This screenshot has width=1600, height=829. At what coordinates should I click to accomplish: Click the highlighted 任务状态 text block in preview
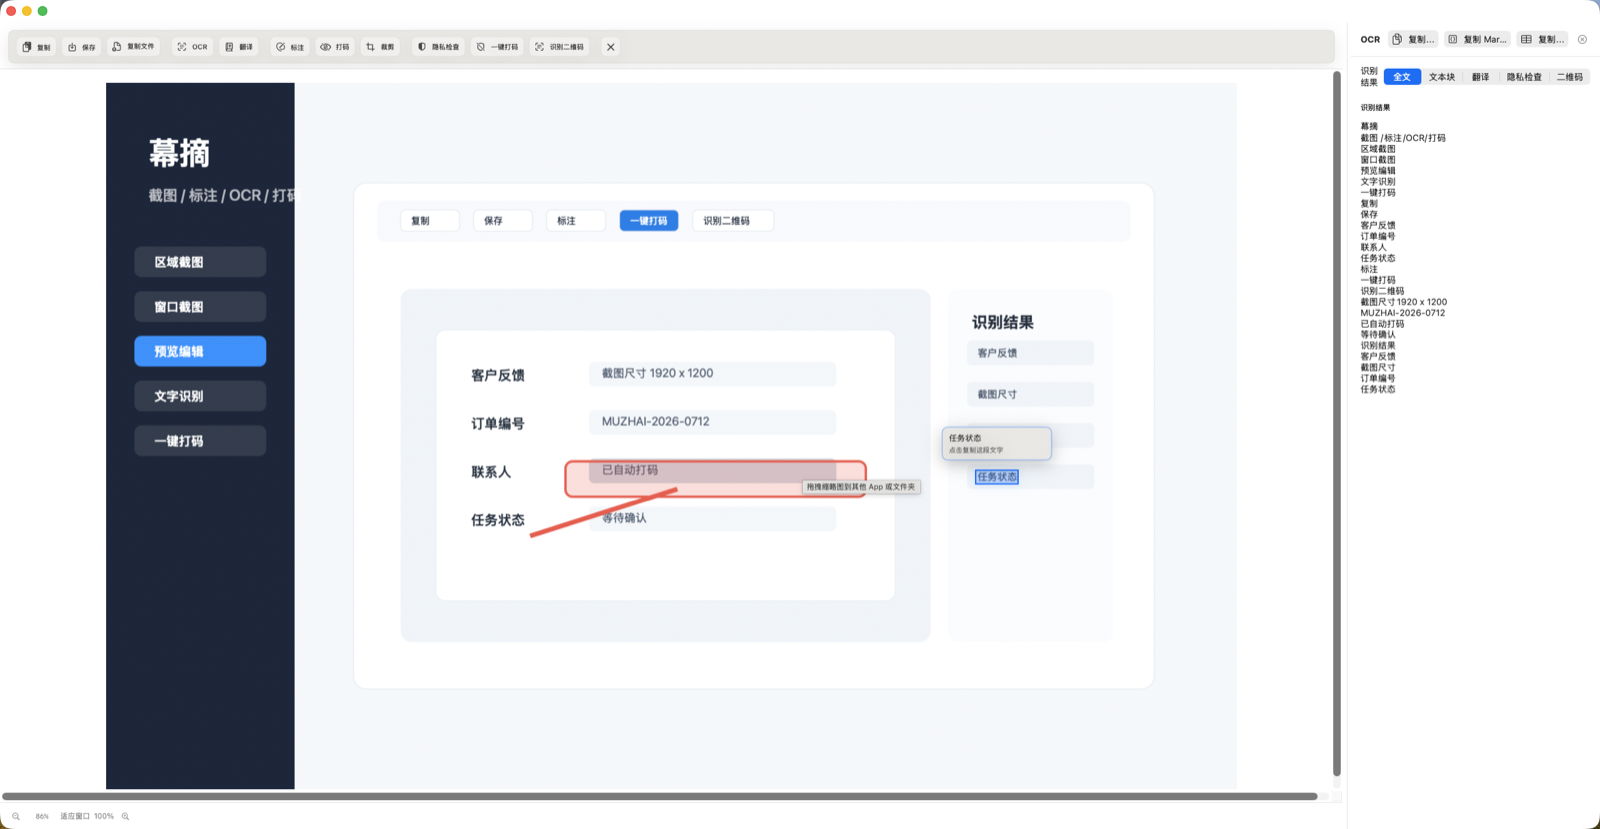pos(997,477)
